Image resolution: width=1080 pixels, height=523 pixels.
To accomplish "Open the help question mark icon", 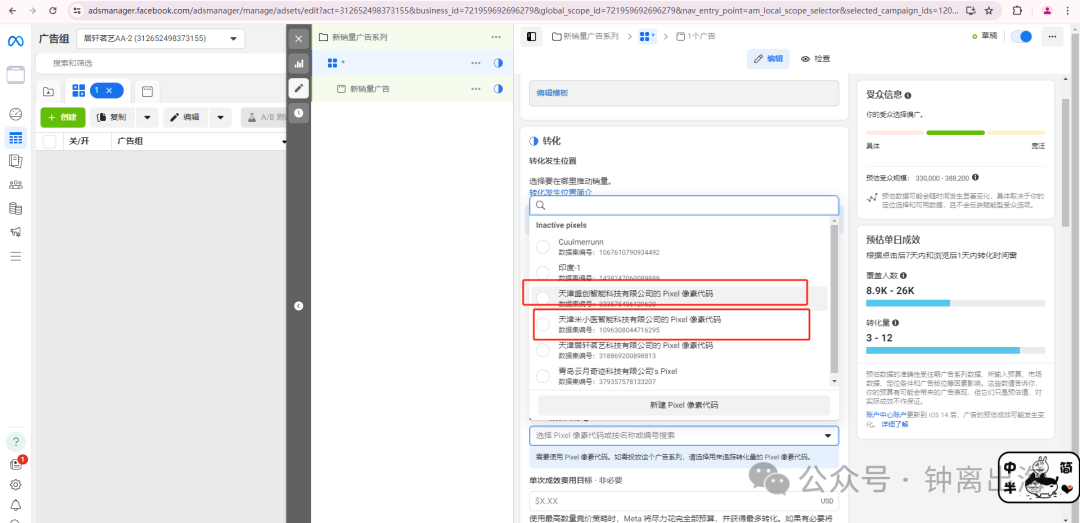I will coord(16,441).
